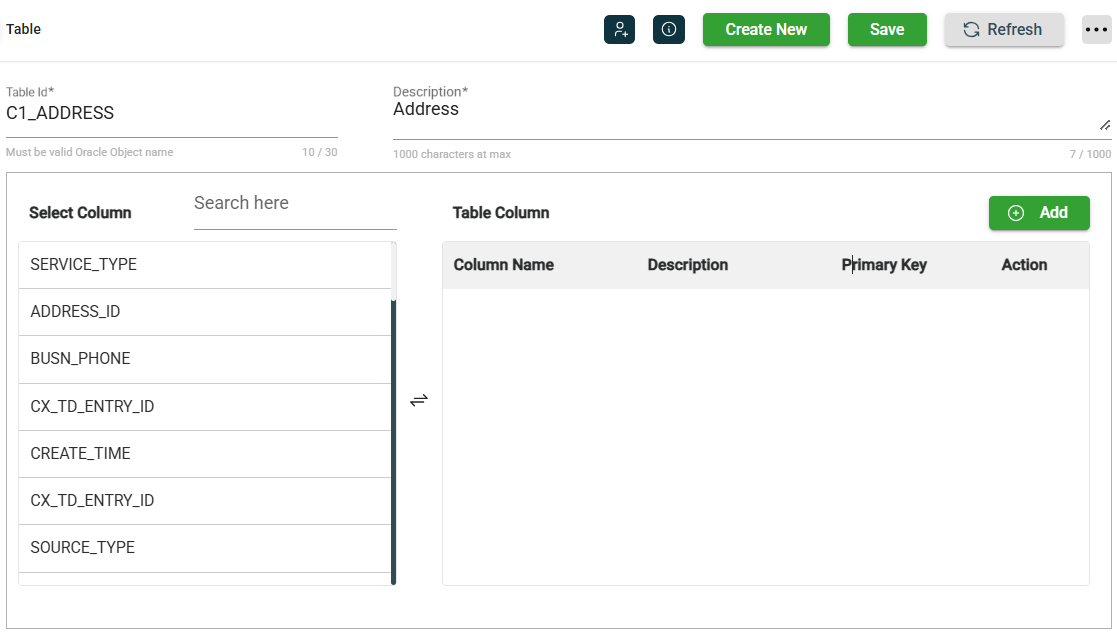Image resolution: width=1117 pixels, height=632 pixels.
Task: Choose BUSN_PHONE in the Select Column list
Action: click(204, 359)
